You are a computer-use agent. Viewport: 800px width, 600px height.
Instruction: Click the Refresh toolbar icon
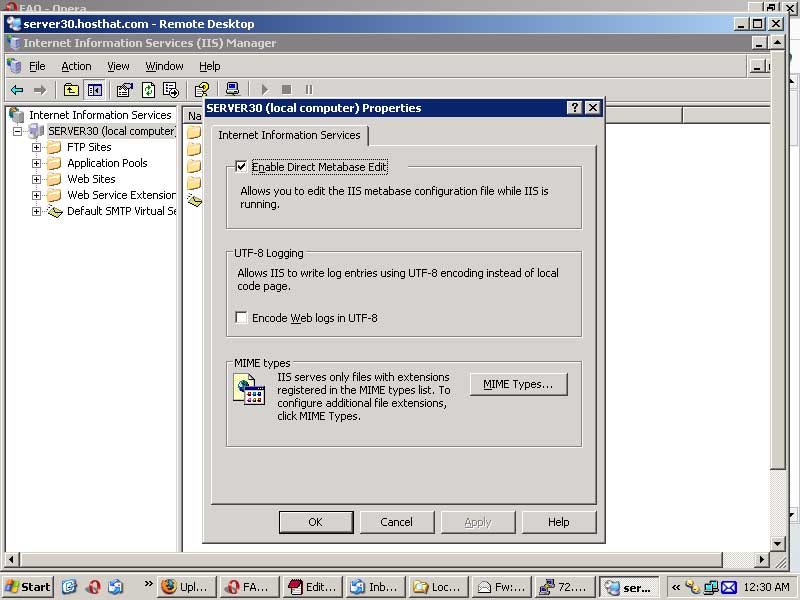click(148, 90)
